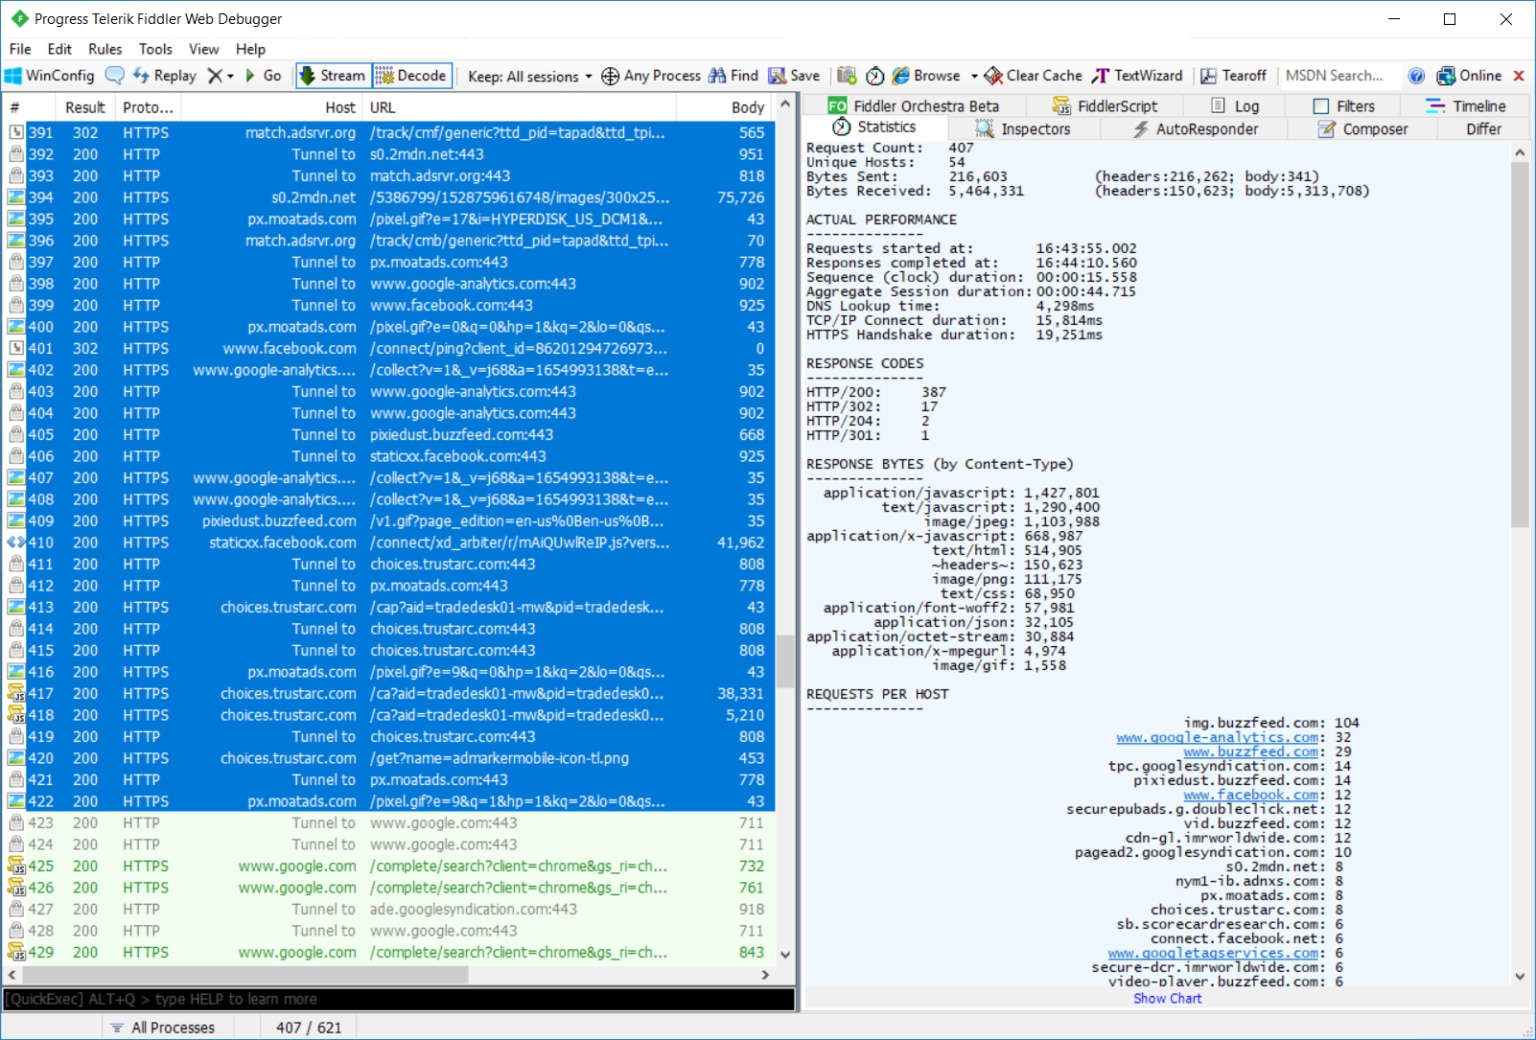Open the www.googletagservices.com host link
1536x1040 pixels.
1213,953
